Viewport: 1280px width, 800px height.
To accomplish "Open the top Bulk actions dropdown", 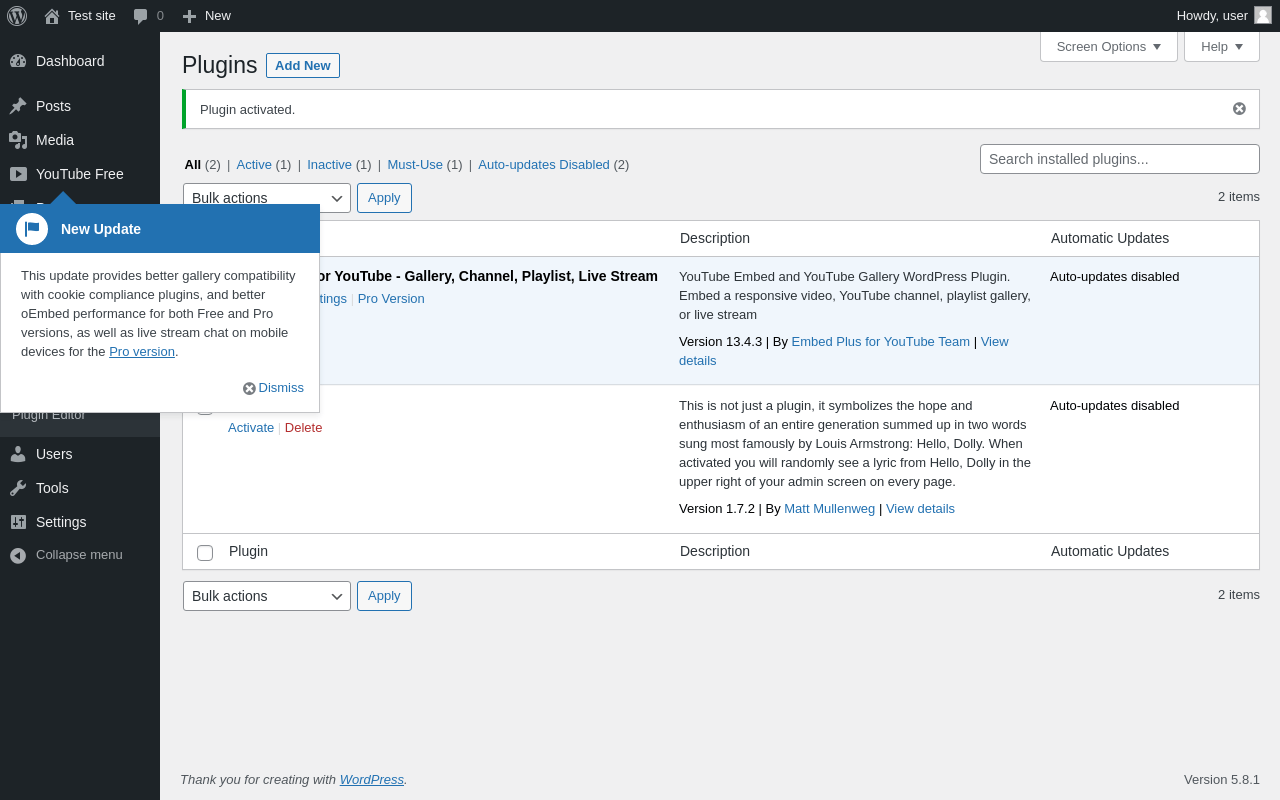I will 267,198.
